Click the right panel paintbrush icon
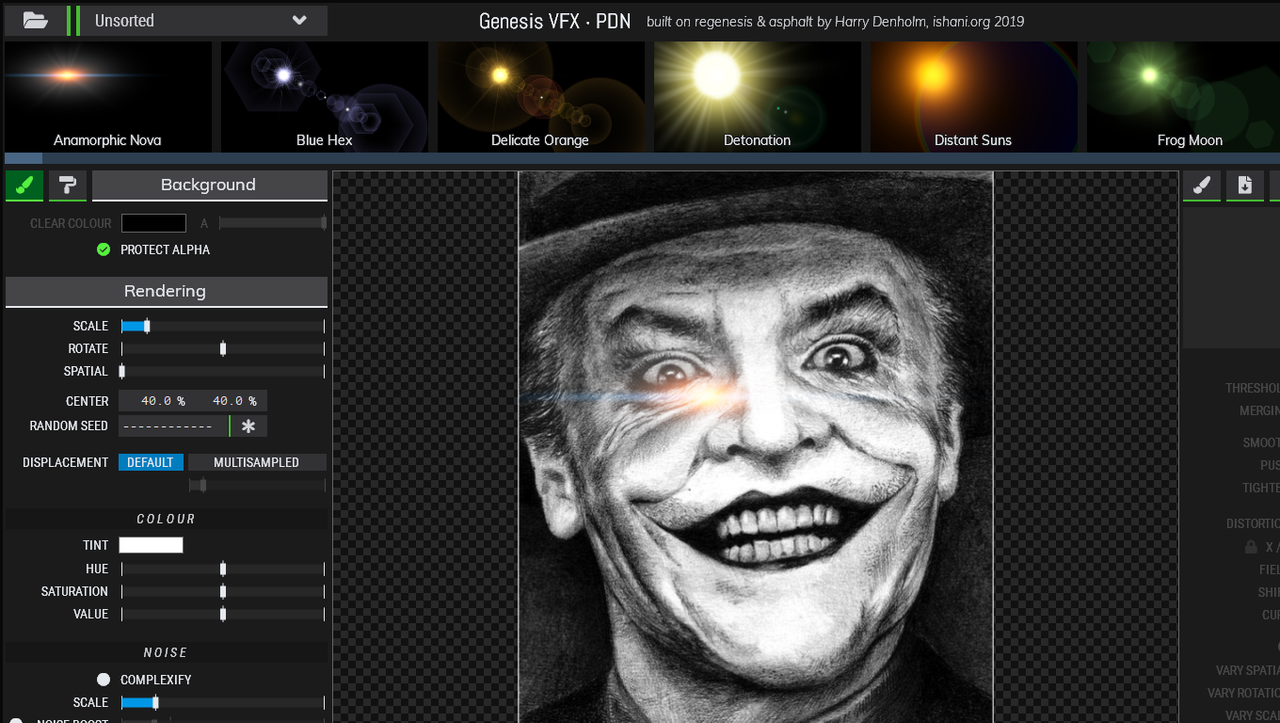Screen dimensions: 1280x723 (x=1202, y=185)
